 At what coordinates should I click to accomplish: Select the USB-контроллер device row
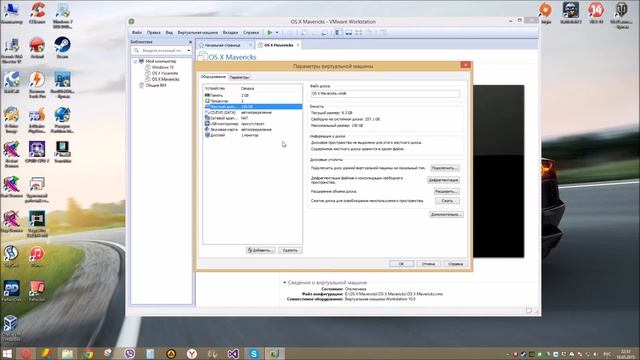(253, 124)
